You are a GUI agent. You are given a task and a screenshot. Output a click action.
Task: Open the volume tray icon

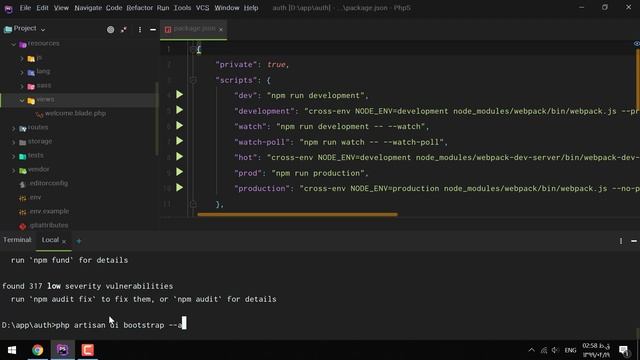point(555,350)
